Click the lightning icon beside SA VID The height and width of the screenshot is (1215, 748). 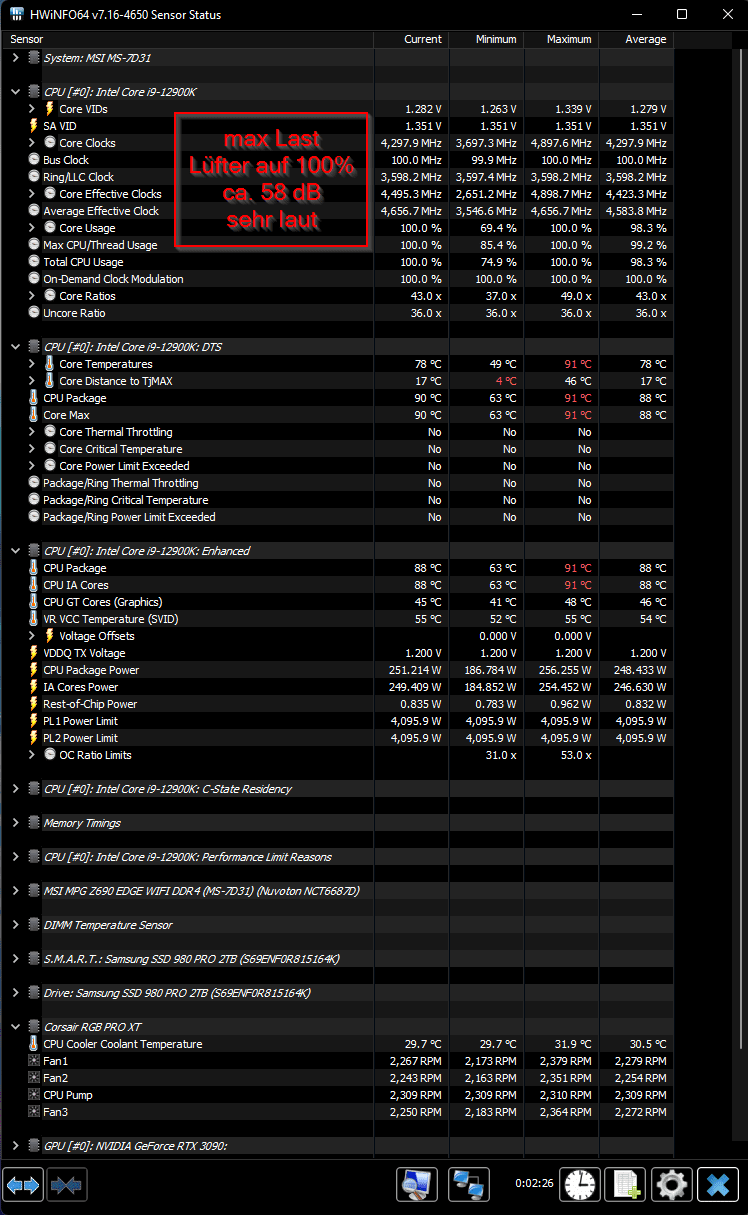(35, 126)
